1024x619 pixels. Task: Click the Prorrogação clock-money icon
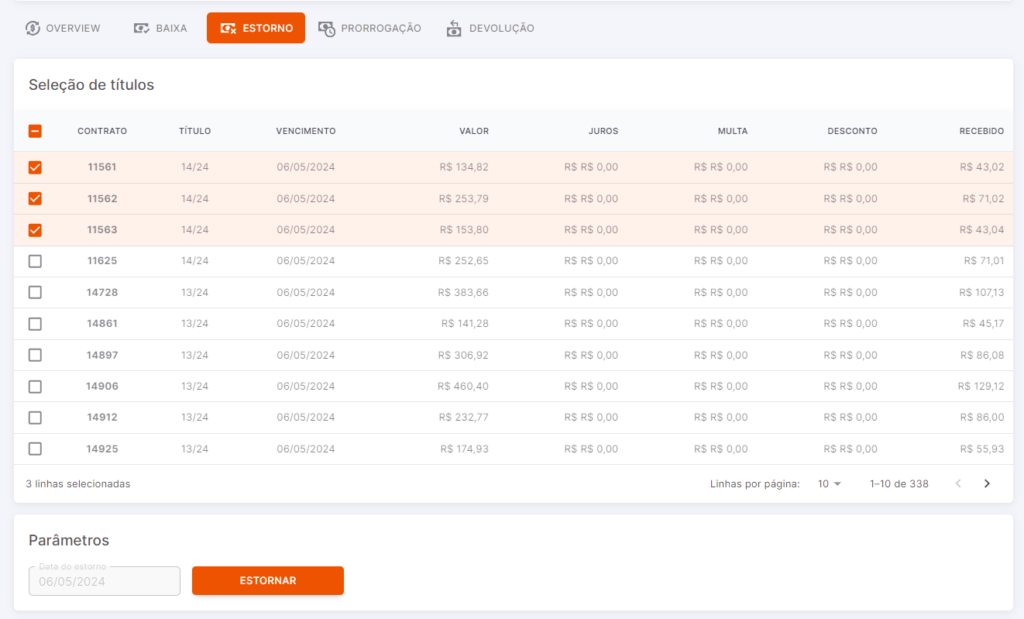point(327,28)
